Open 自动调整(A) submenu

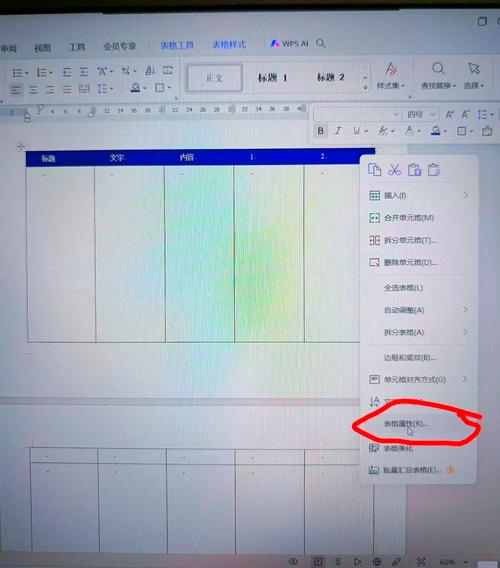click(x=418, y=310)
